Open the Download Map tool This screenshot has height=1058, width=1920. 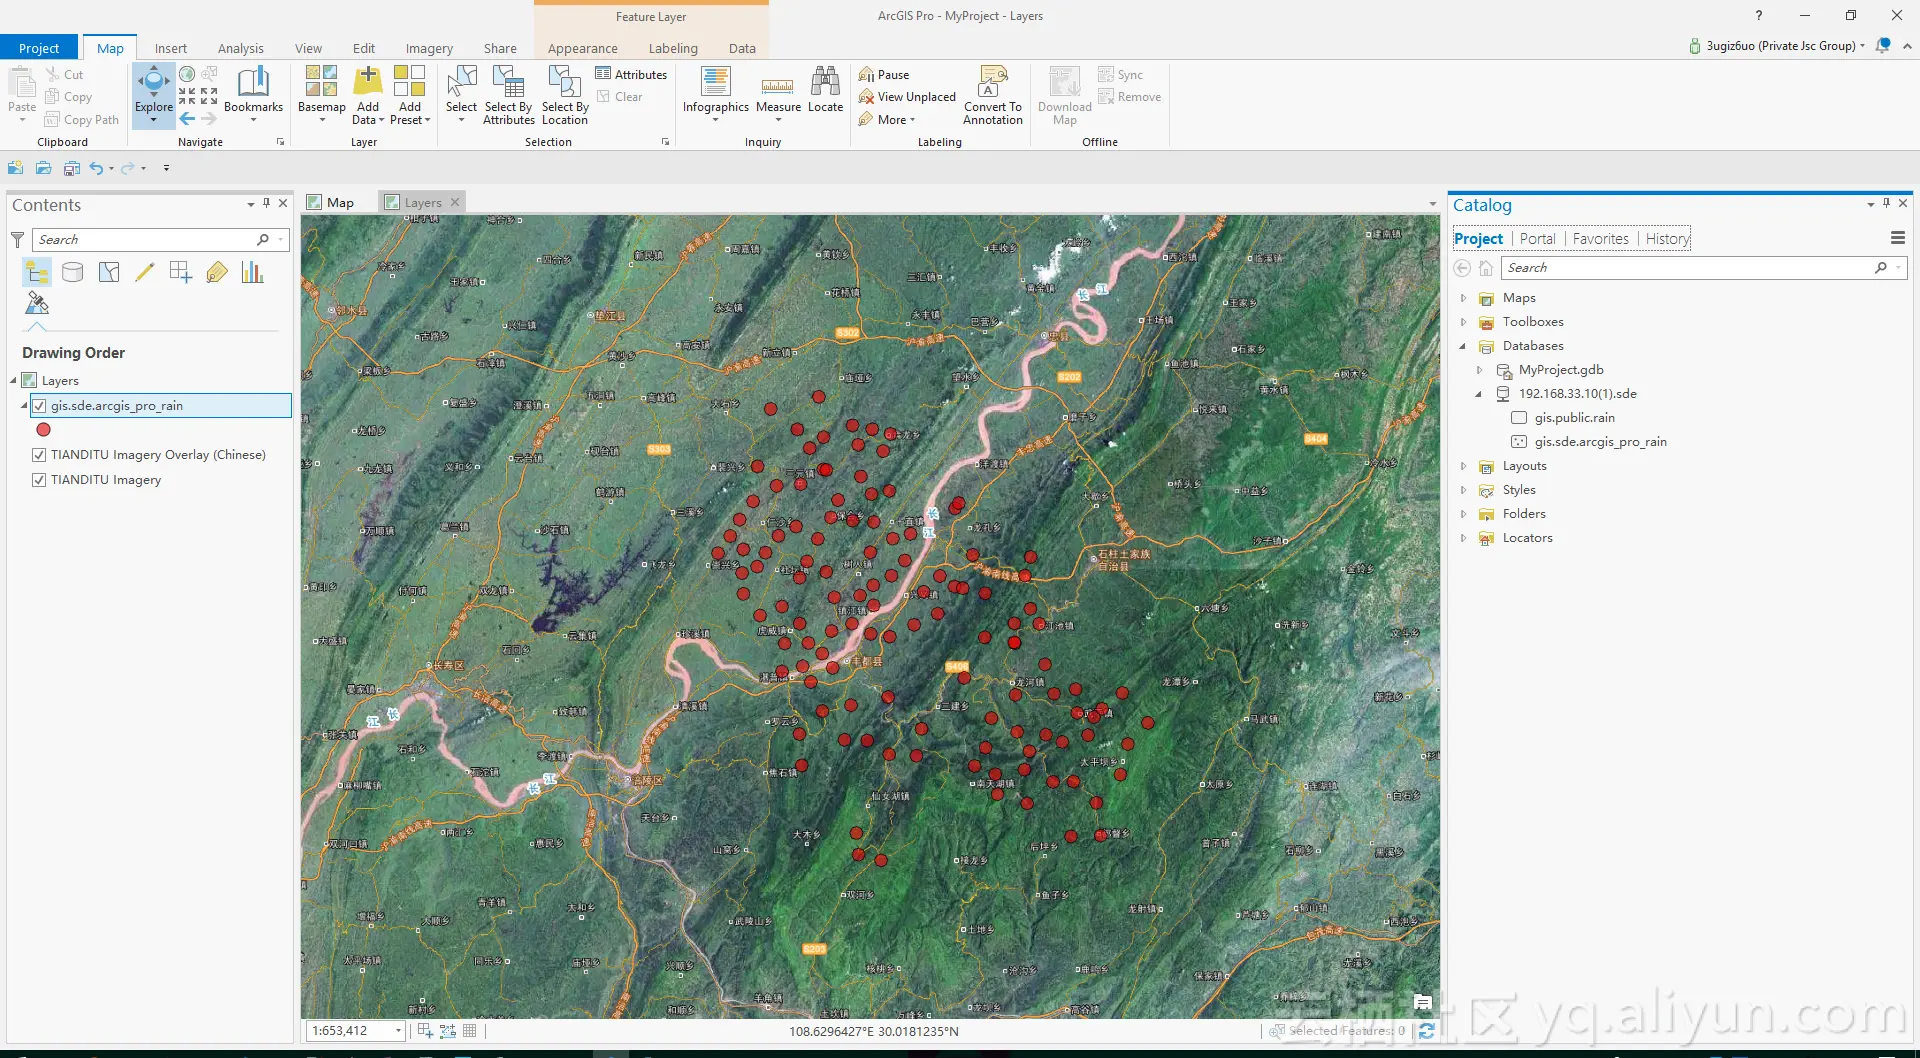(x=1063, y=93)
